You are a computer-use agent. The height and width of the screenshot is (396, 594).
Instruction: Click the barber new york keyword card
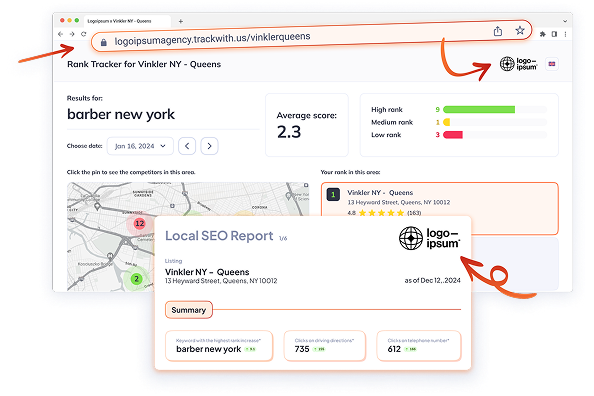[x=219, y=346]
